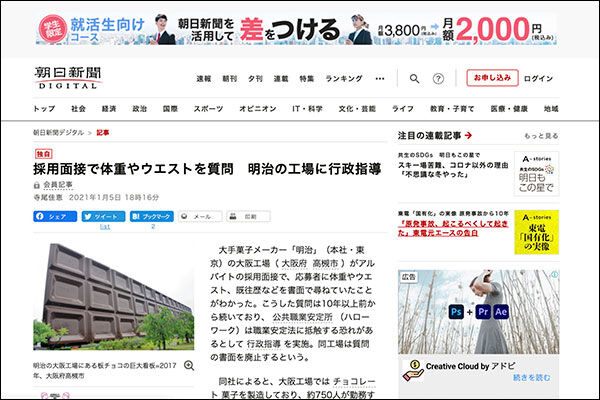Click 続きを読む in the Adobe ad
This screenshot has height=400, width=600.
(532, 378)
